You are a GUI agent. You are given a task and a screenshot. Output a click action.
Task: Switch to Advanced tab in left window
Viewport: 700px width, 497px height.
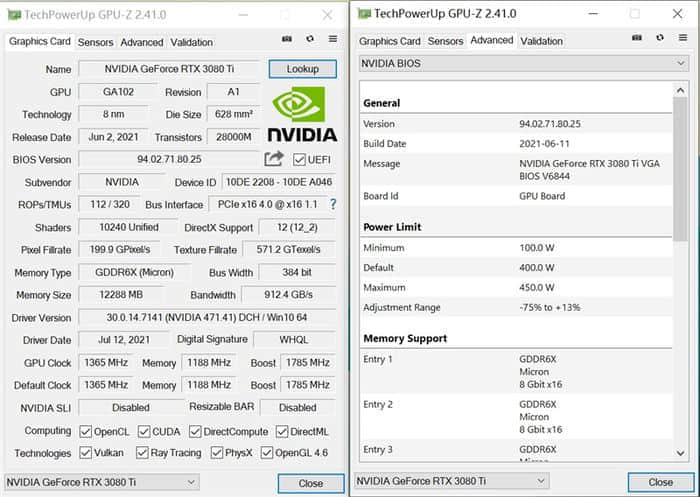pyautogui.click(x=142, y=42)
